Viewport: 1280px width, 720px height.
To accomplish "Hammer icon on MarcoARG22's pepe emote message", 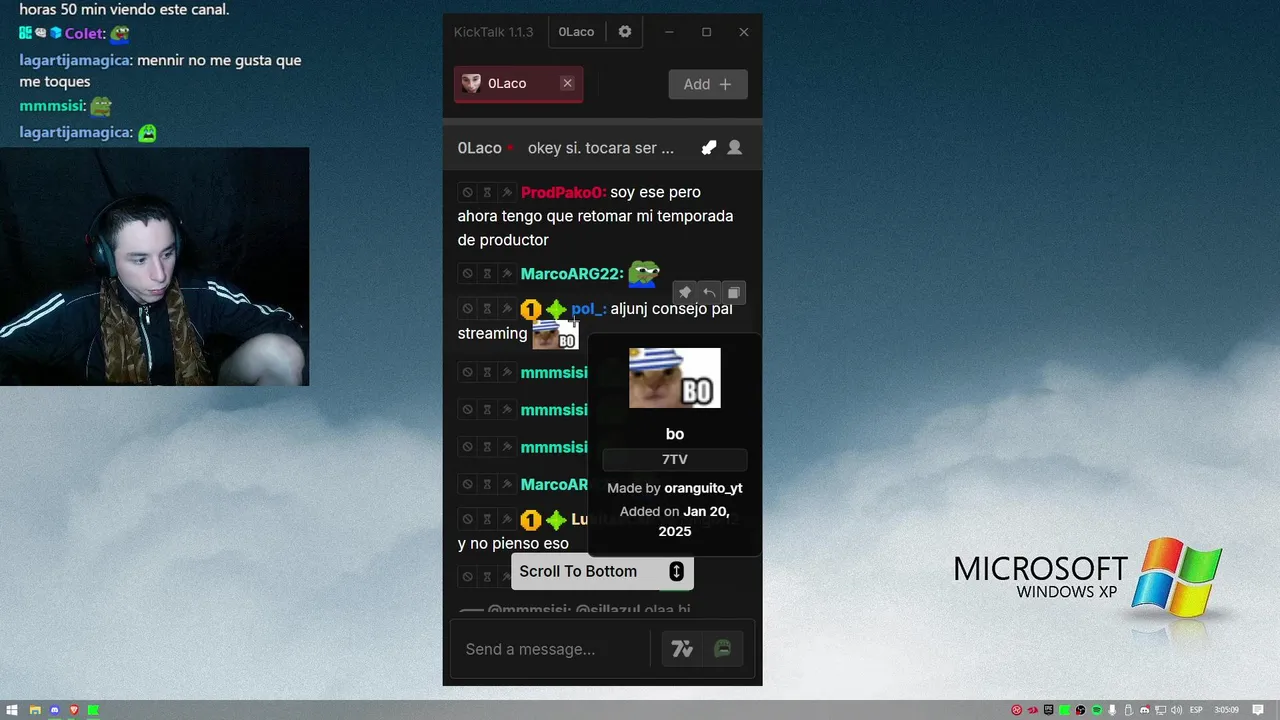I will (507, 274).
